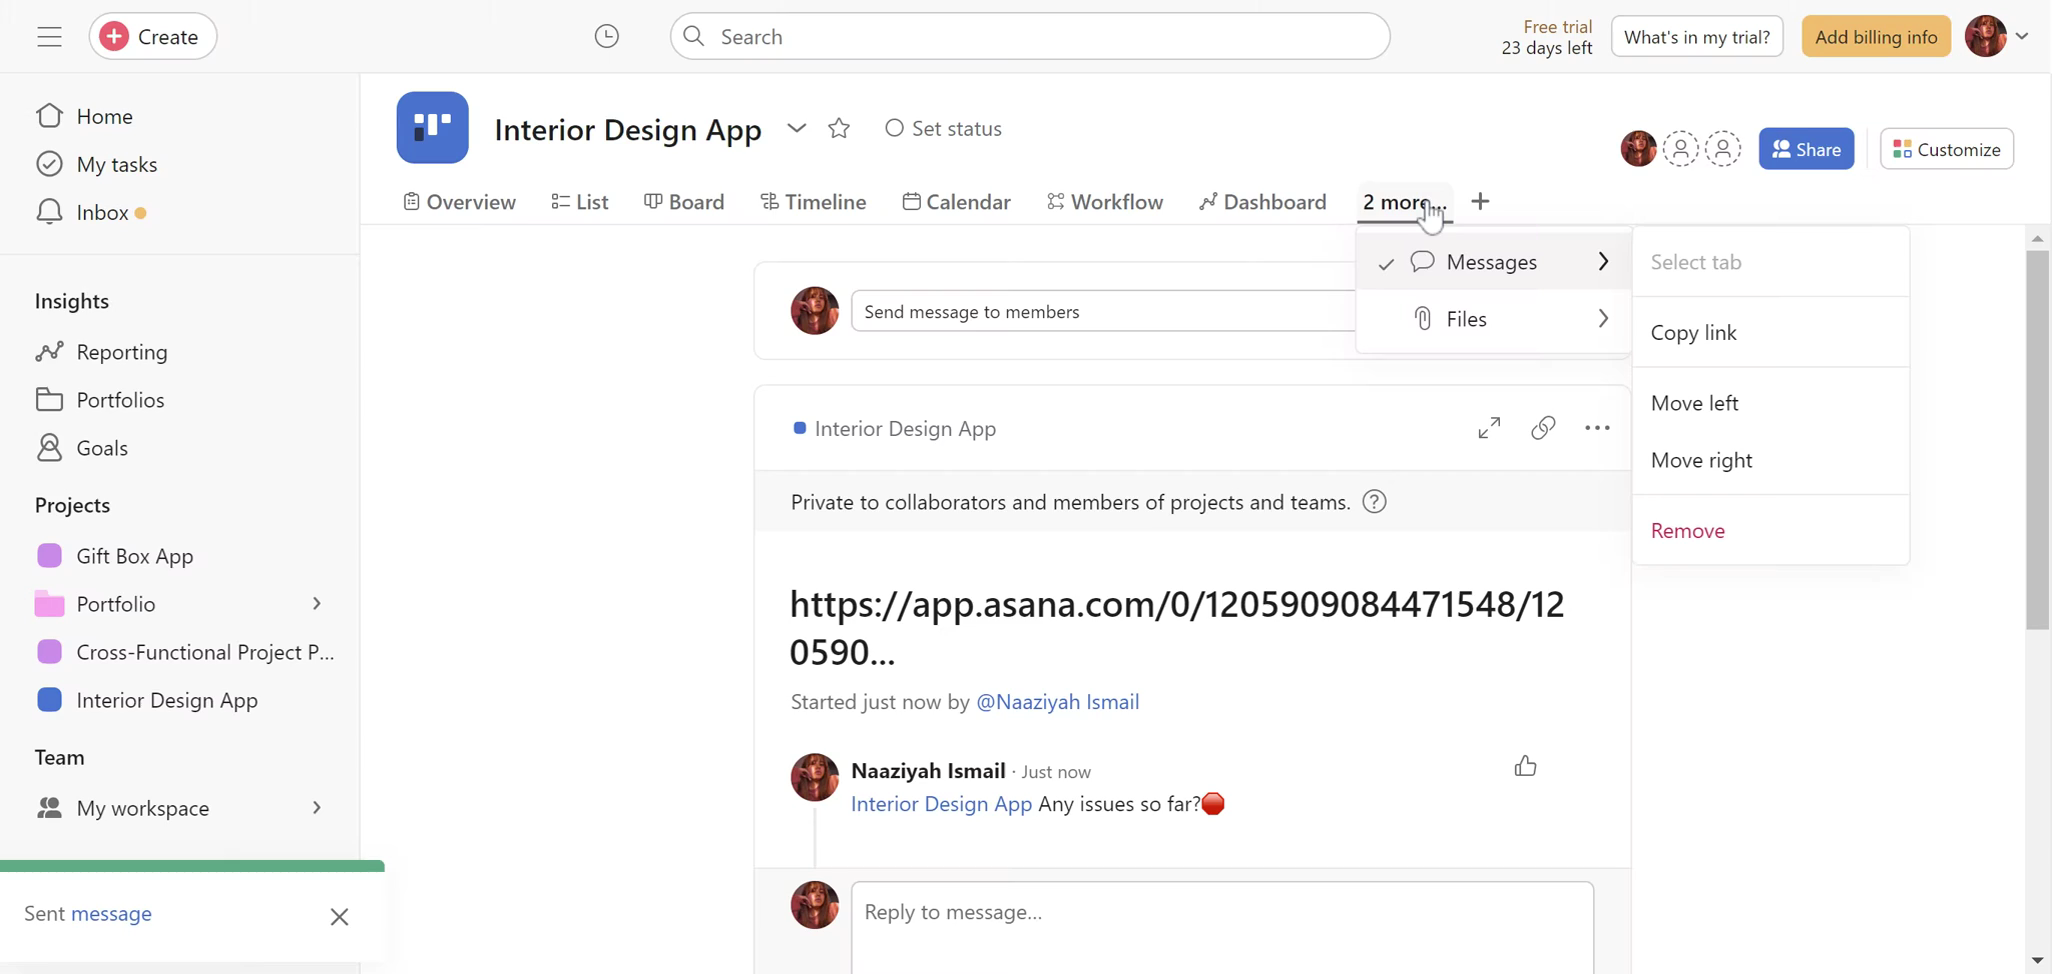This screenshot has width=2052, height=974.
Task: Add a new tab with plus icon
Action: tap(1480, 202)
